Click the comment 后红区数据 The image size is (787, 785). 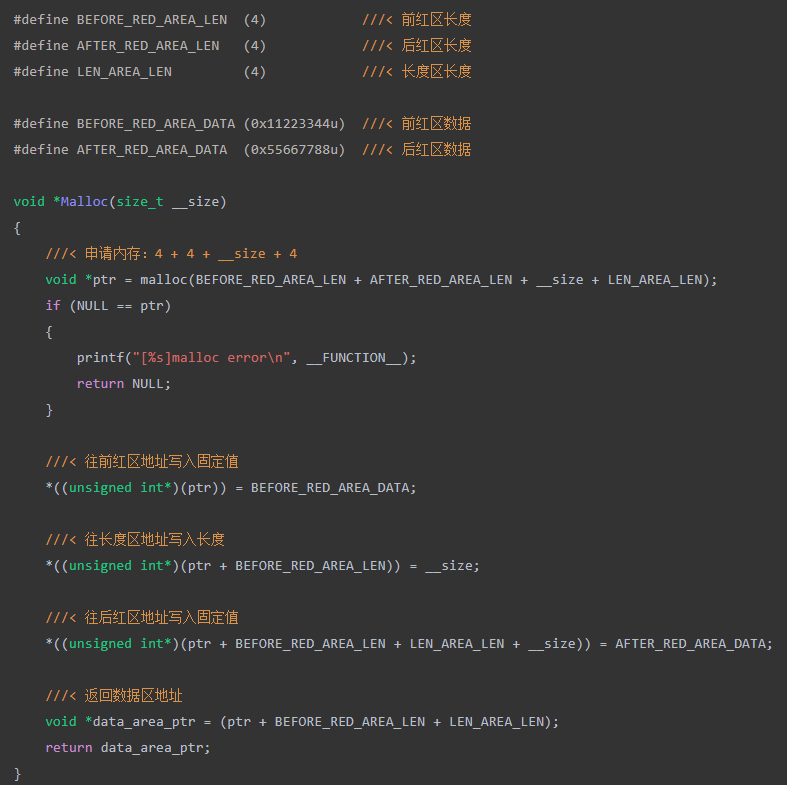pos(436,150)
